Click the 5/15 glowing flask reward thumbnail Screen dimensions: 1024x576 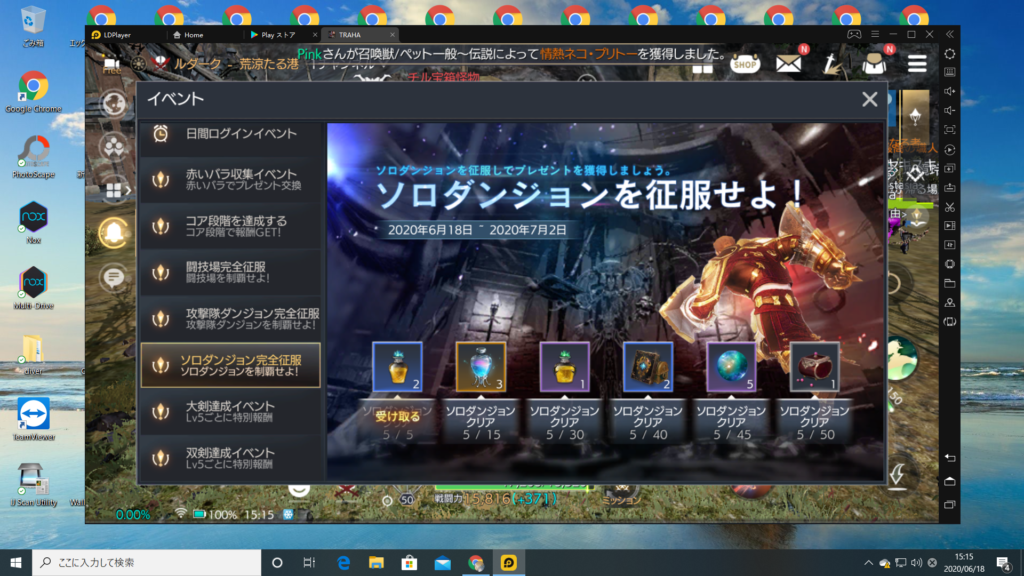point(481,366)
